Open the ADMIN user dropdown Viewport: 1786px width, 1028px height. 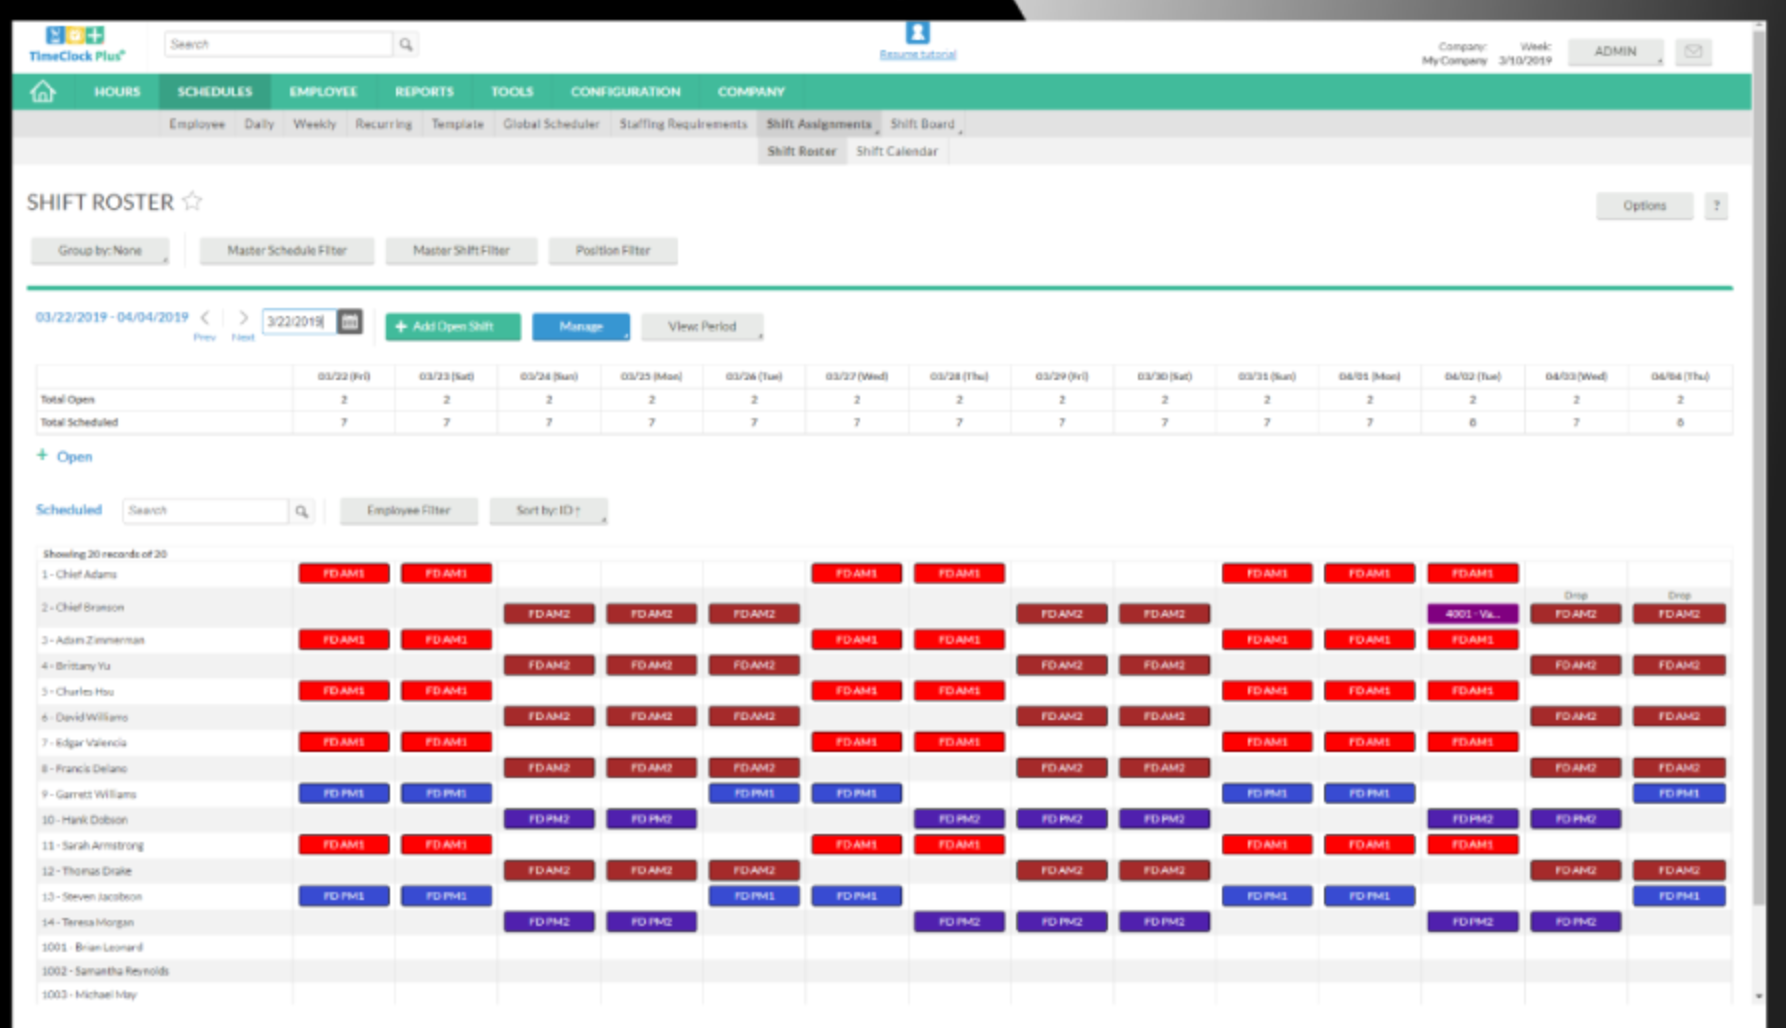[1616, 51]
